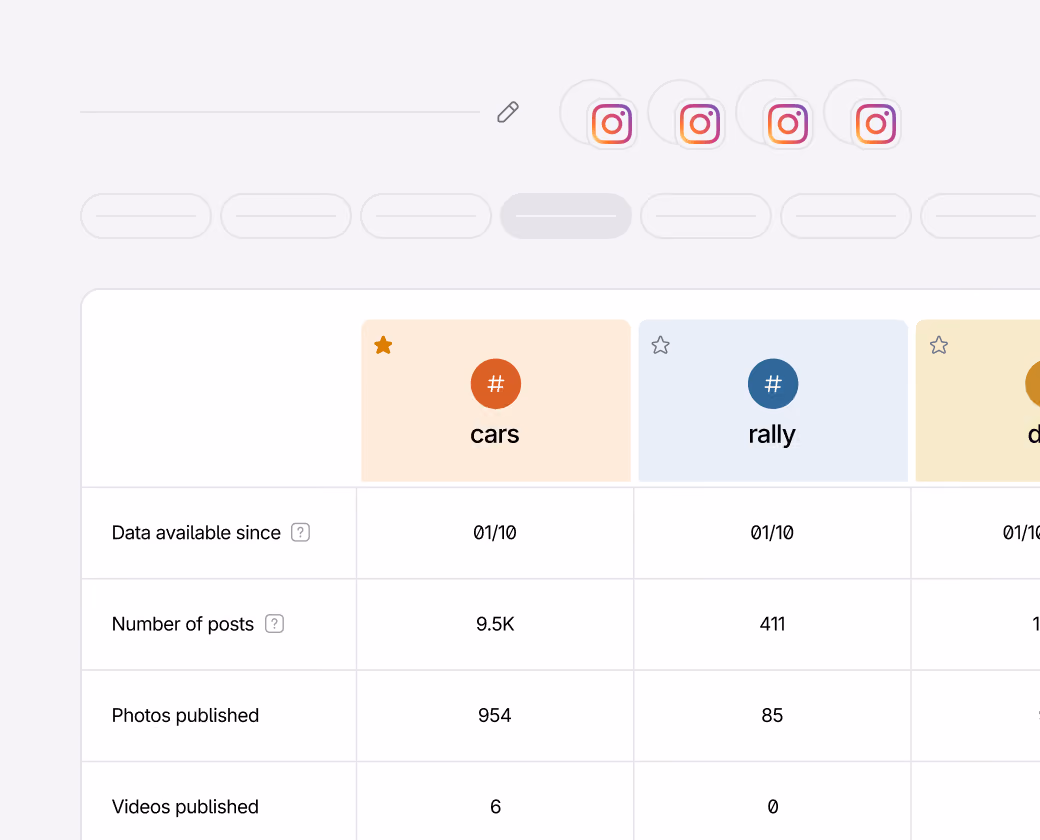Click the 954 photos value for cars

(495, 715)
